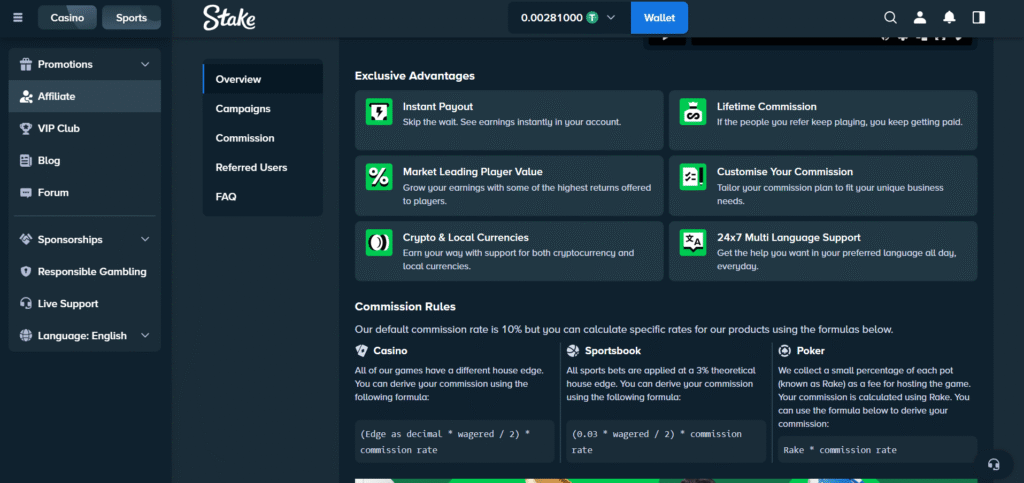Switch to Sports mode
1024x483 pixels.
(131, 18)
